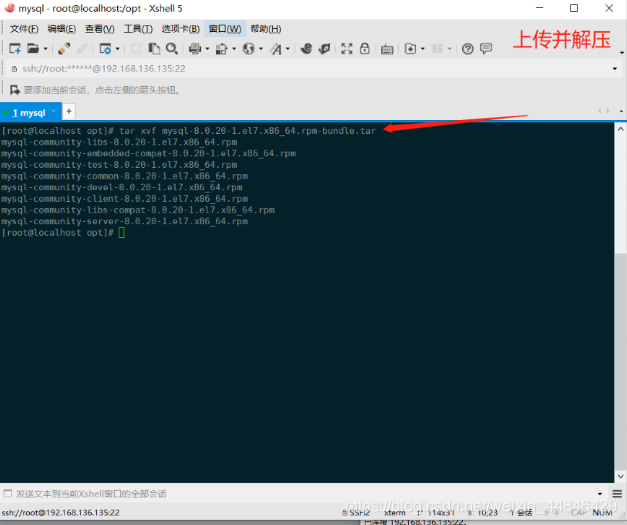The image size is (627, 525).
Task: Click mysql-community-server rpm line
Action: coord(124,221)
